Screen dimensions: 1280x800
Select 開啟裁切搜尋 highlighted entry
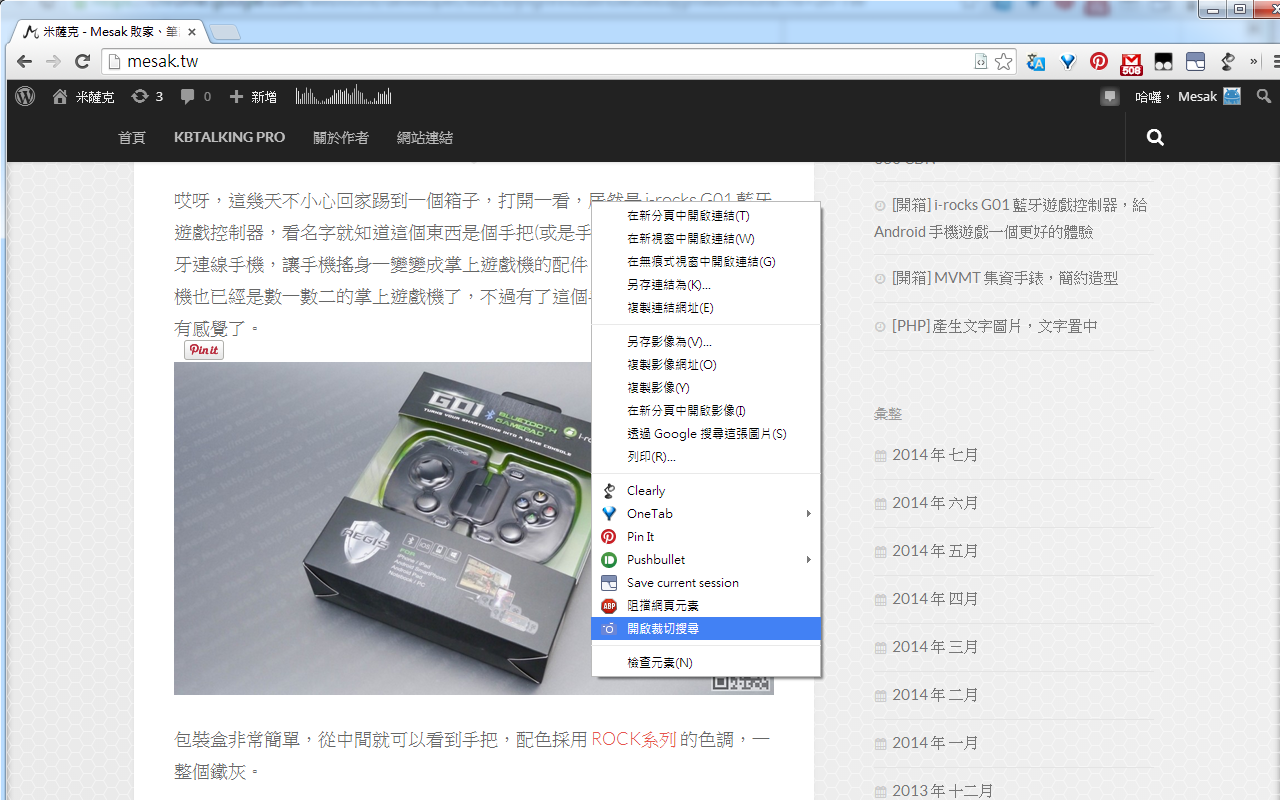pos(706,628)
